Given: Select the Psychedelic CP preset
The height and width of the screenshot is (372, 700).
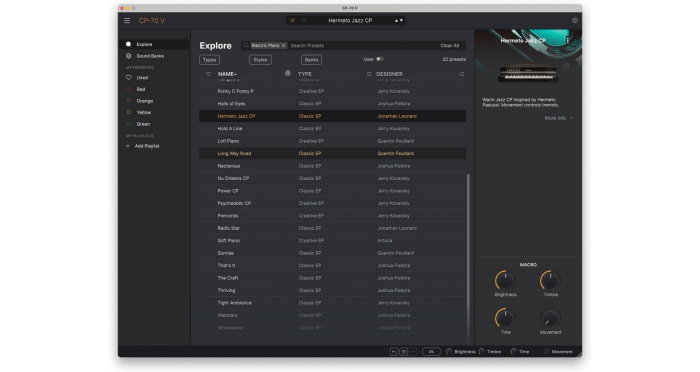Looking at the screenshot, I should [333, 203].
